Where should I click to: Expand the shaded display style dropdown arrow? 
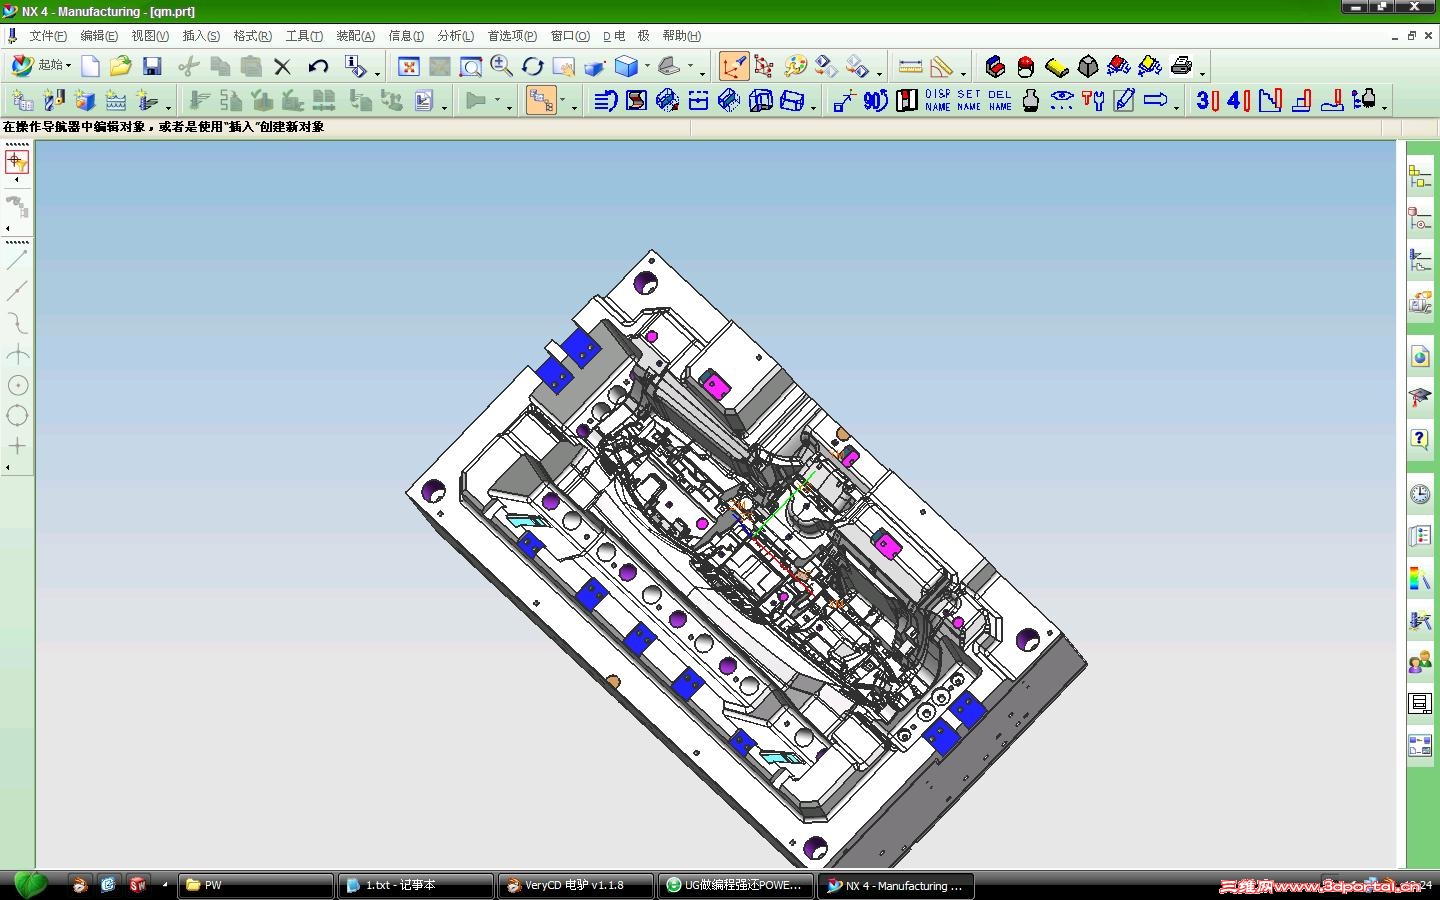[x=647, y=67]
